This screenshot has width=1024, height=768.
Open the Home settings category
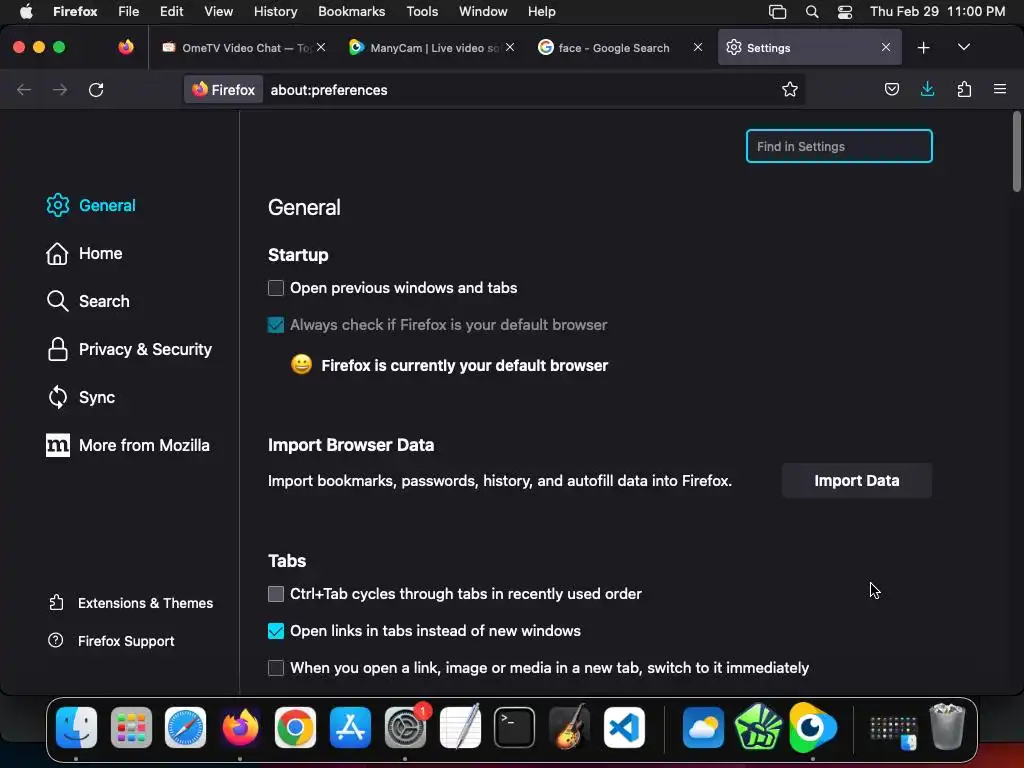click(84, 253)
